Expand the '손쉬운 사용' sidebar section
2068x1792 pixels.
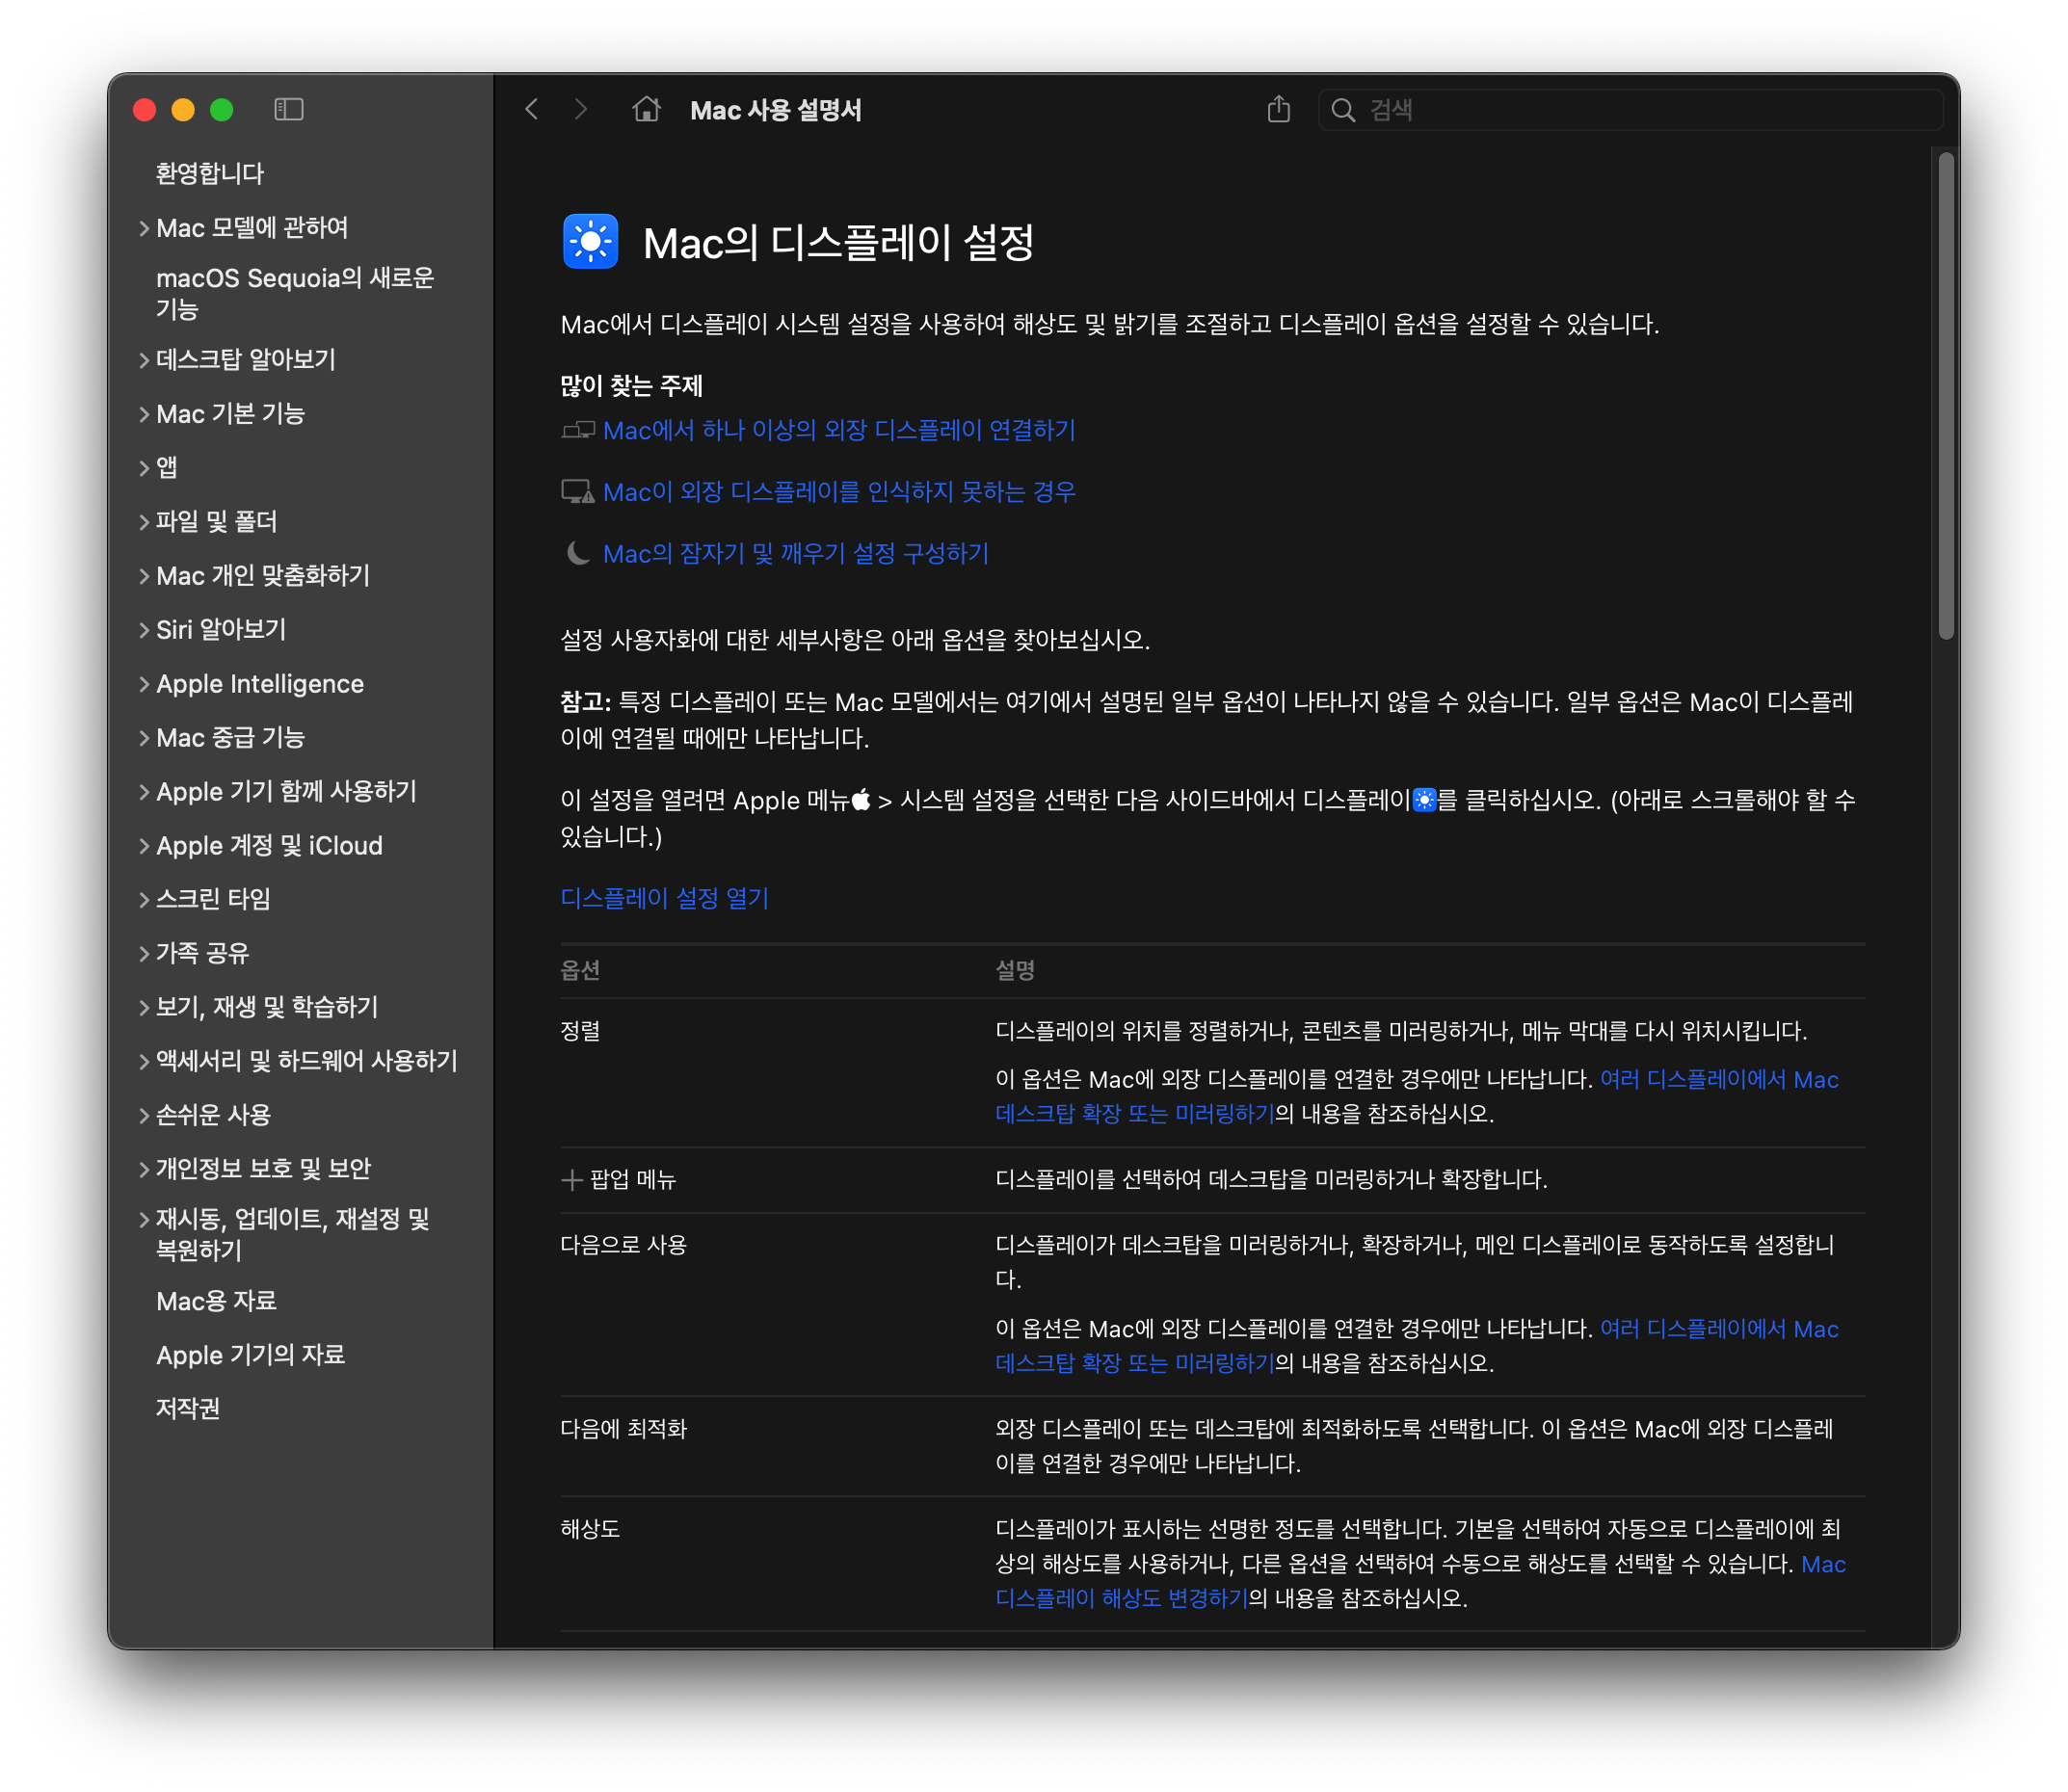144,1116
